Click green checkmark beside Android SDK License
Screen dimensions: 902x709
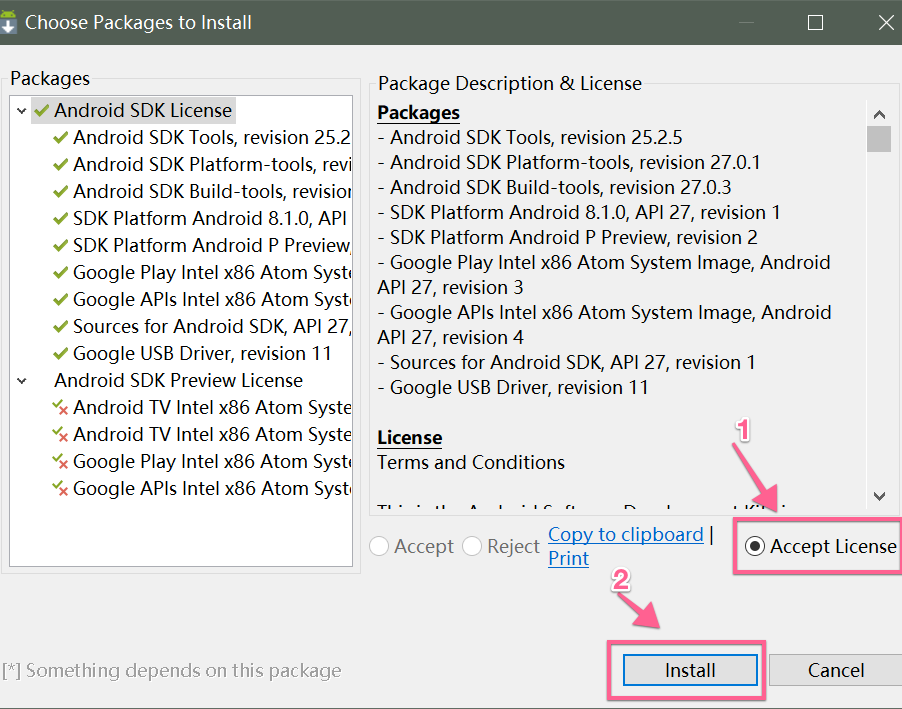point(41,110)
